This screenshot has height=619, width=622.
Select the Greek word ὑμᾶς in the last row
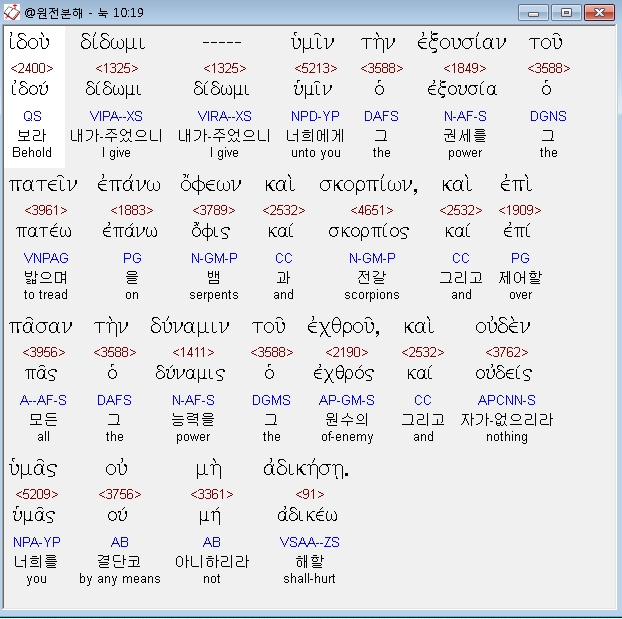coord(33,469)
